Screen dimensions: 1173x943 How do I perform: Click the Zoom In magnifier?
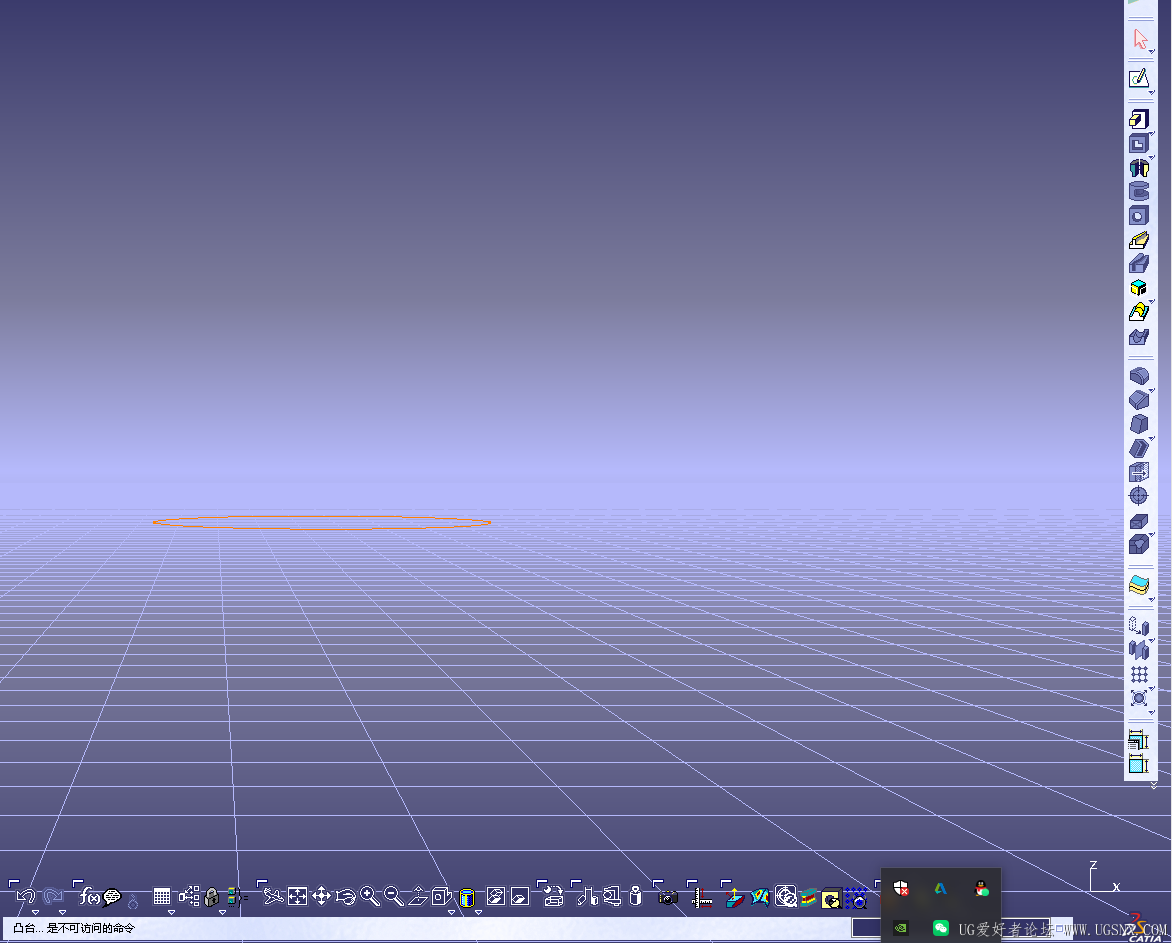point(370,897)
